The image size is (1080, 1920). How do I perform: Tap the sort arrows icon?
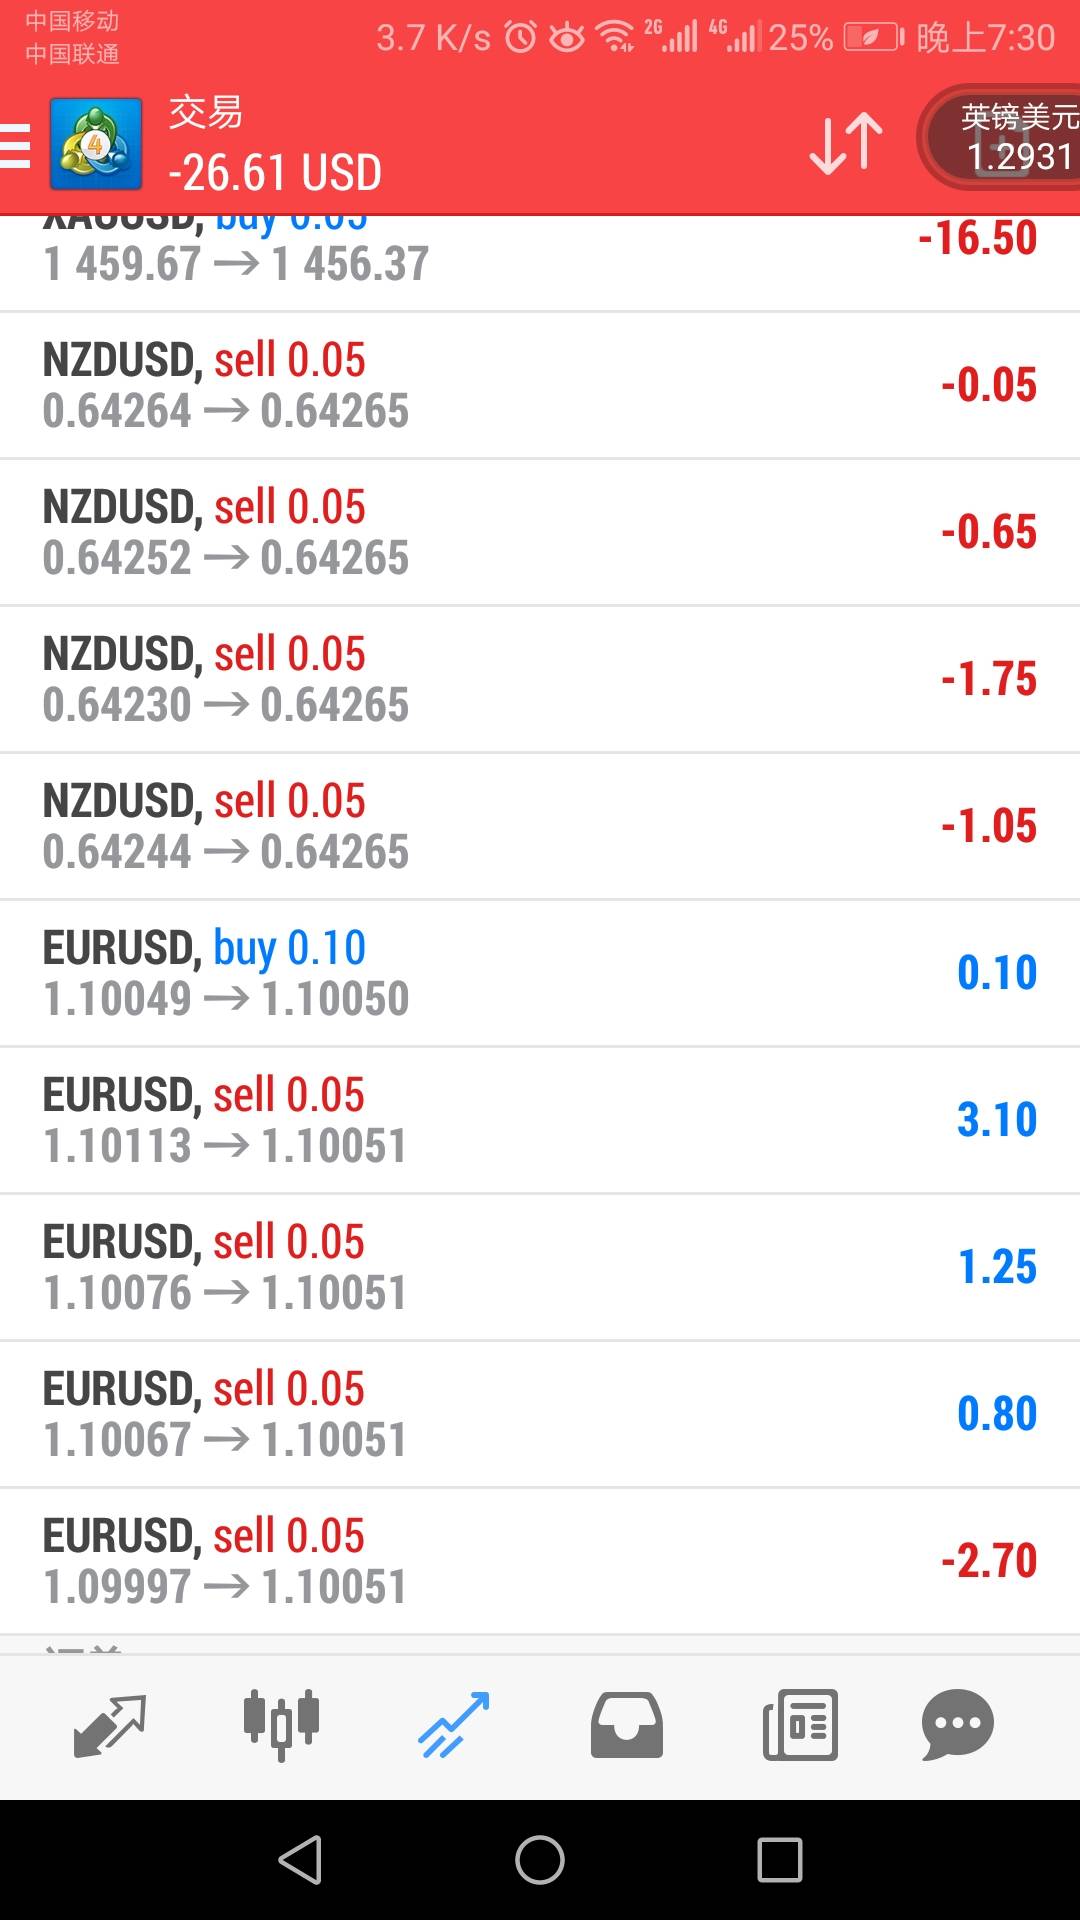(x=845, y=144)
